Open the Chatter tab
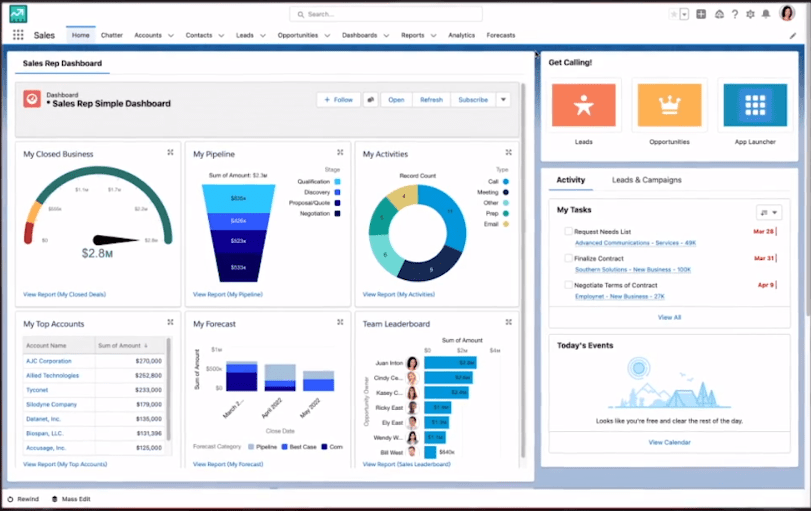 pos(112,35)
